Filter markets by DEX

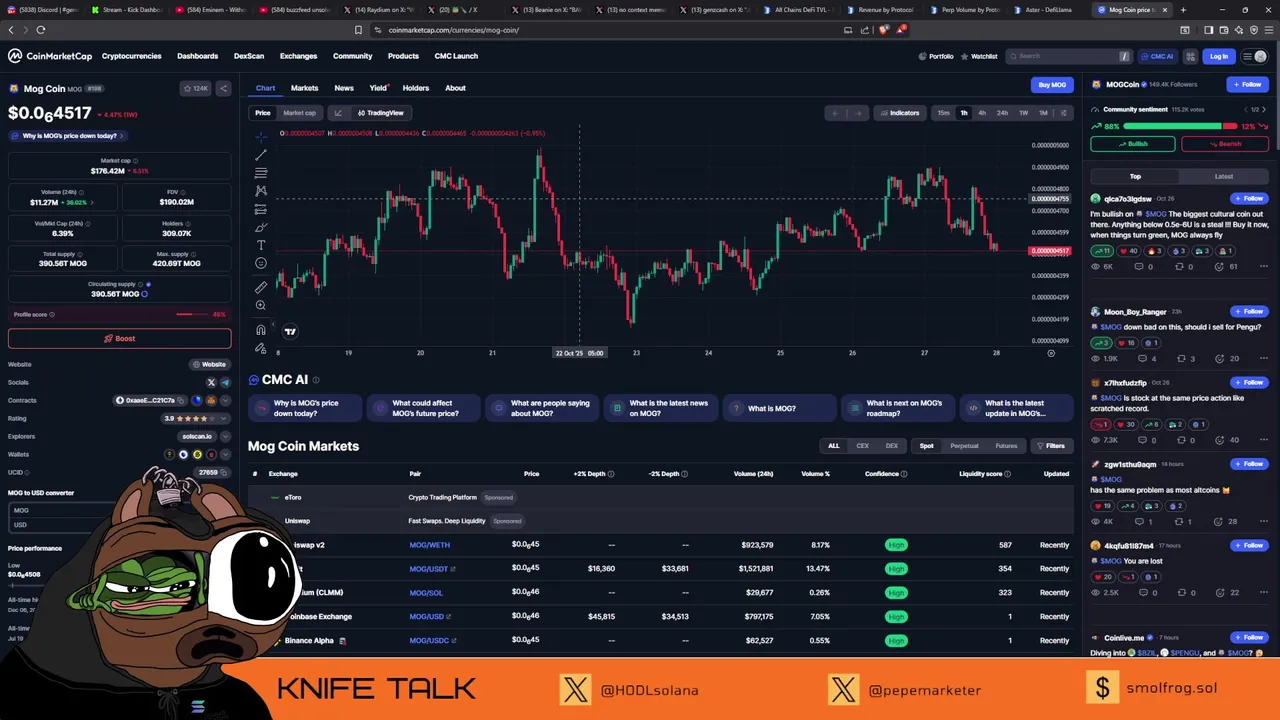pyautogui.click(x=891, y=446)
